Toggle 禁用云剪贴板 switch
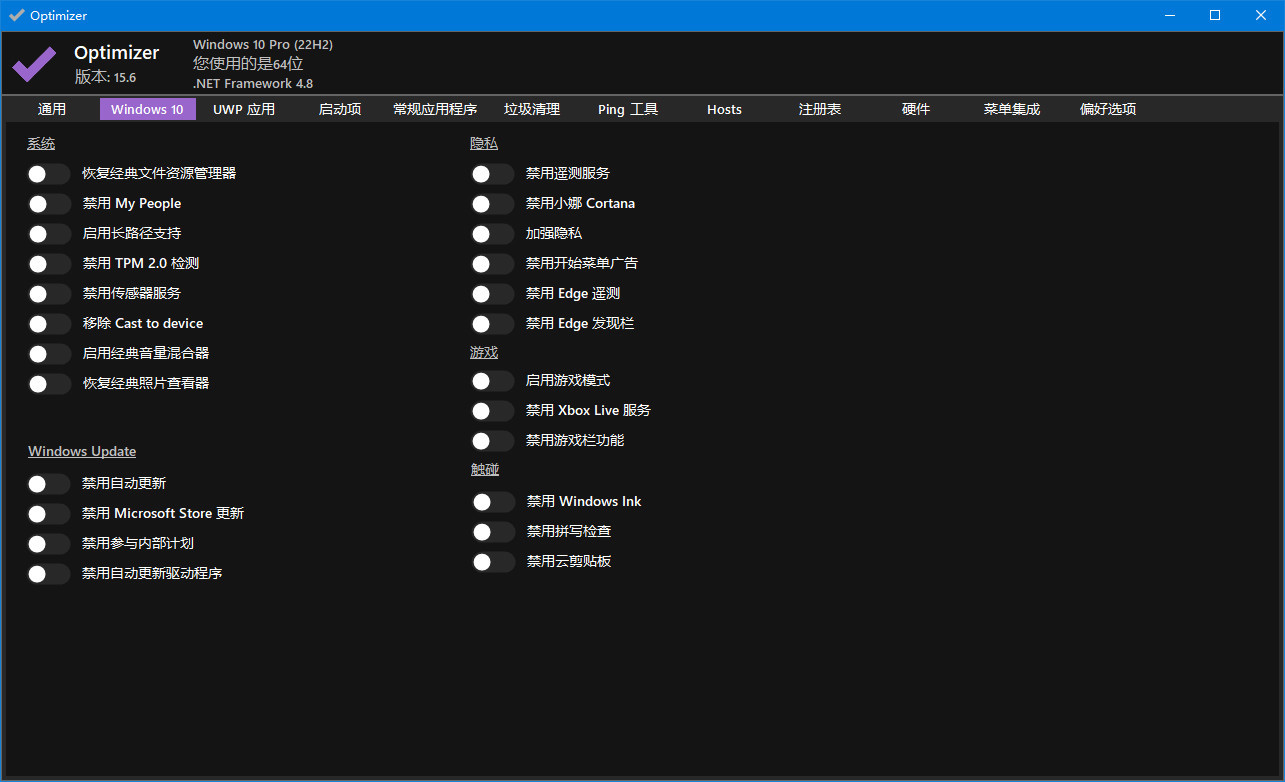1285x782 pixels. point(494,562)
